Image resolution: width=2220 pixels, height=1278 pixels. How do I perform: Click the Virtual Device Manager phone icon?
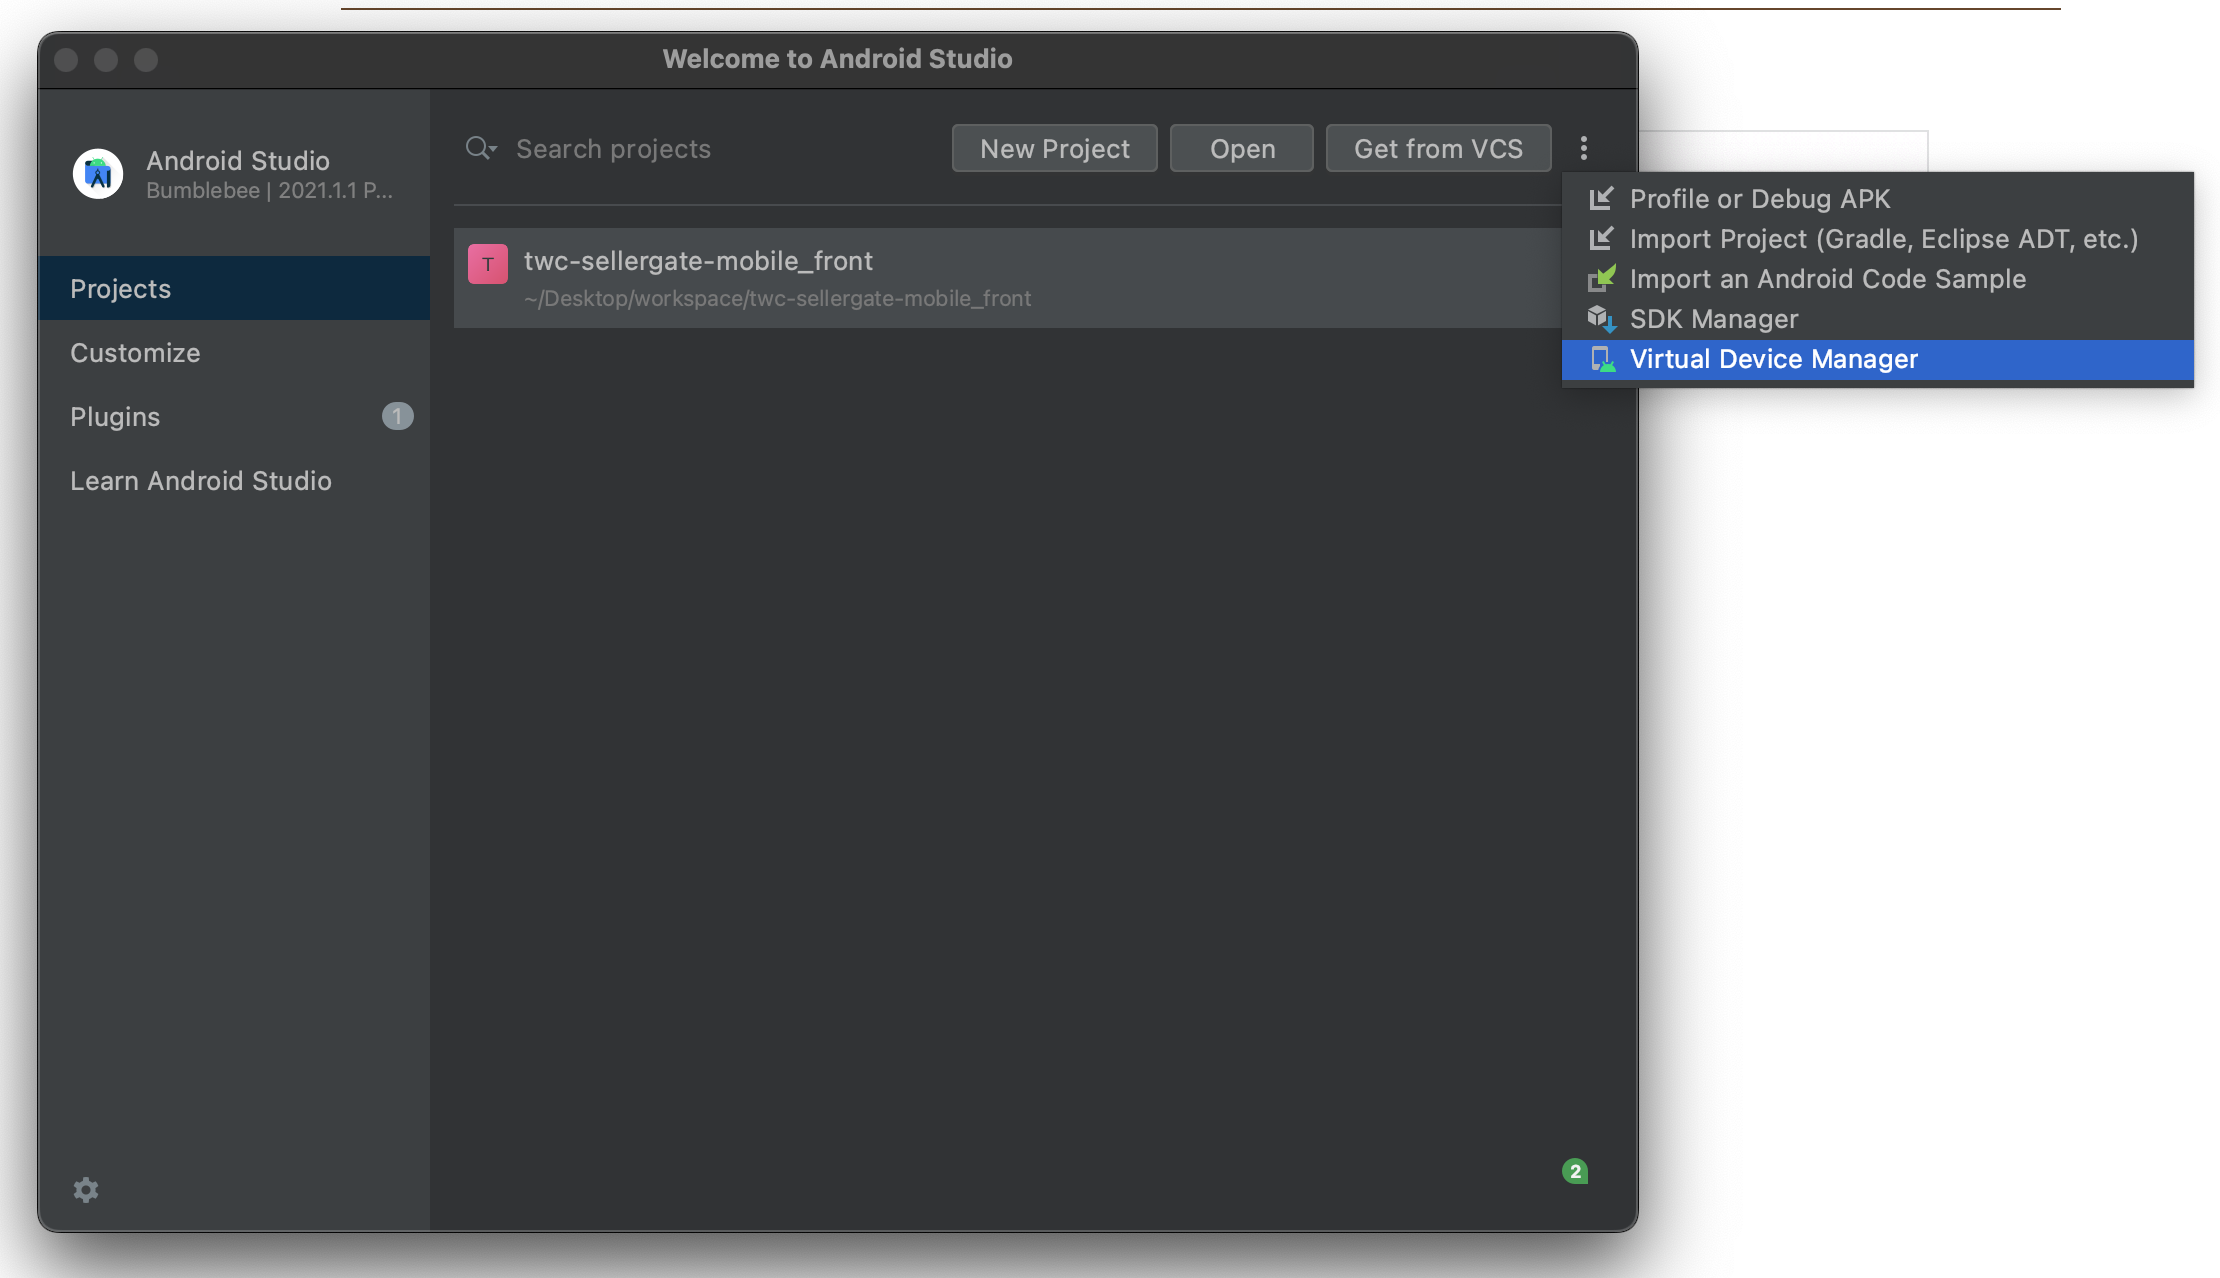1602,359
